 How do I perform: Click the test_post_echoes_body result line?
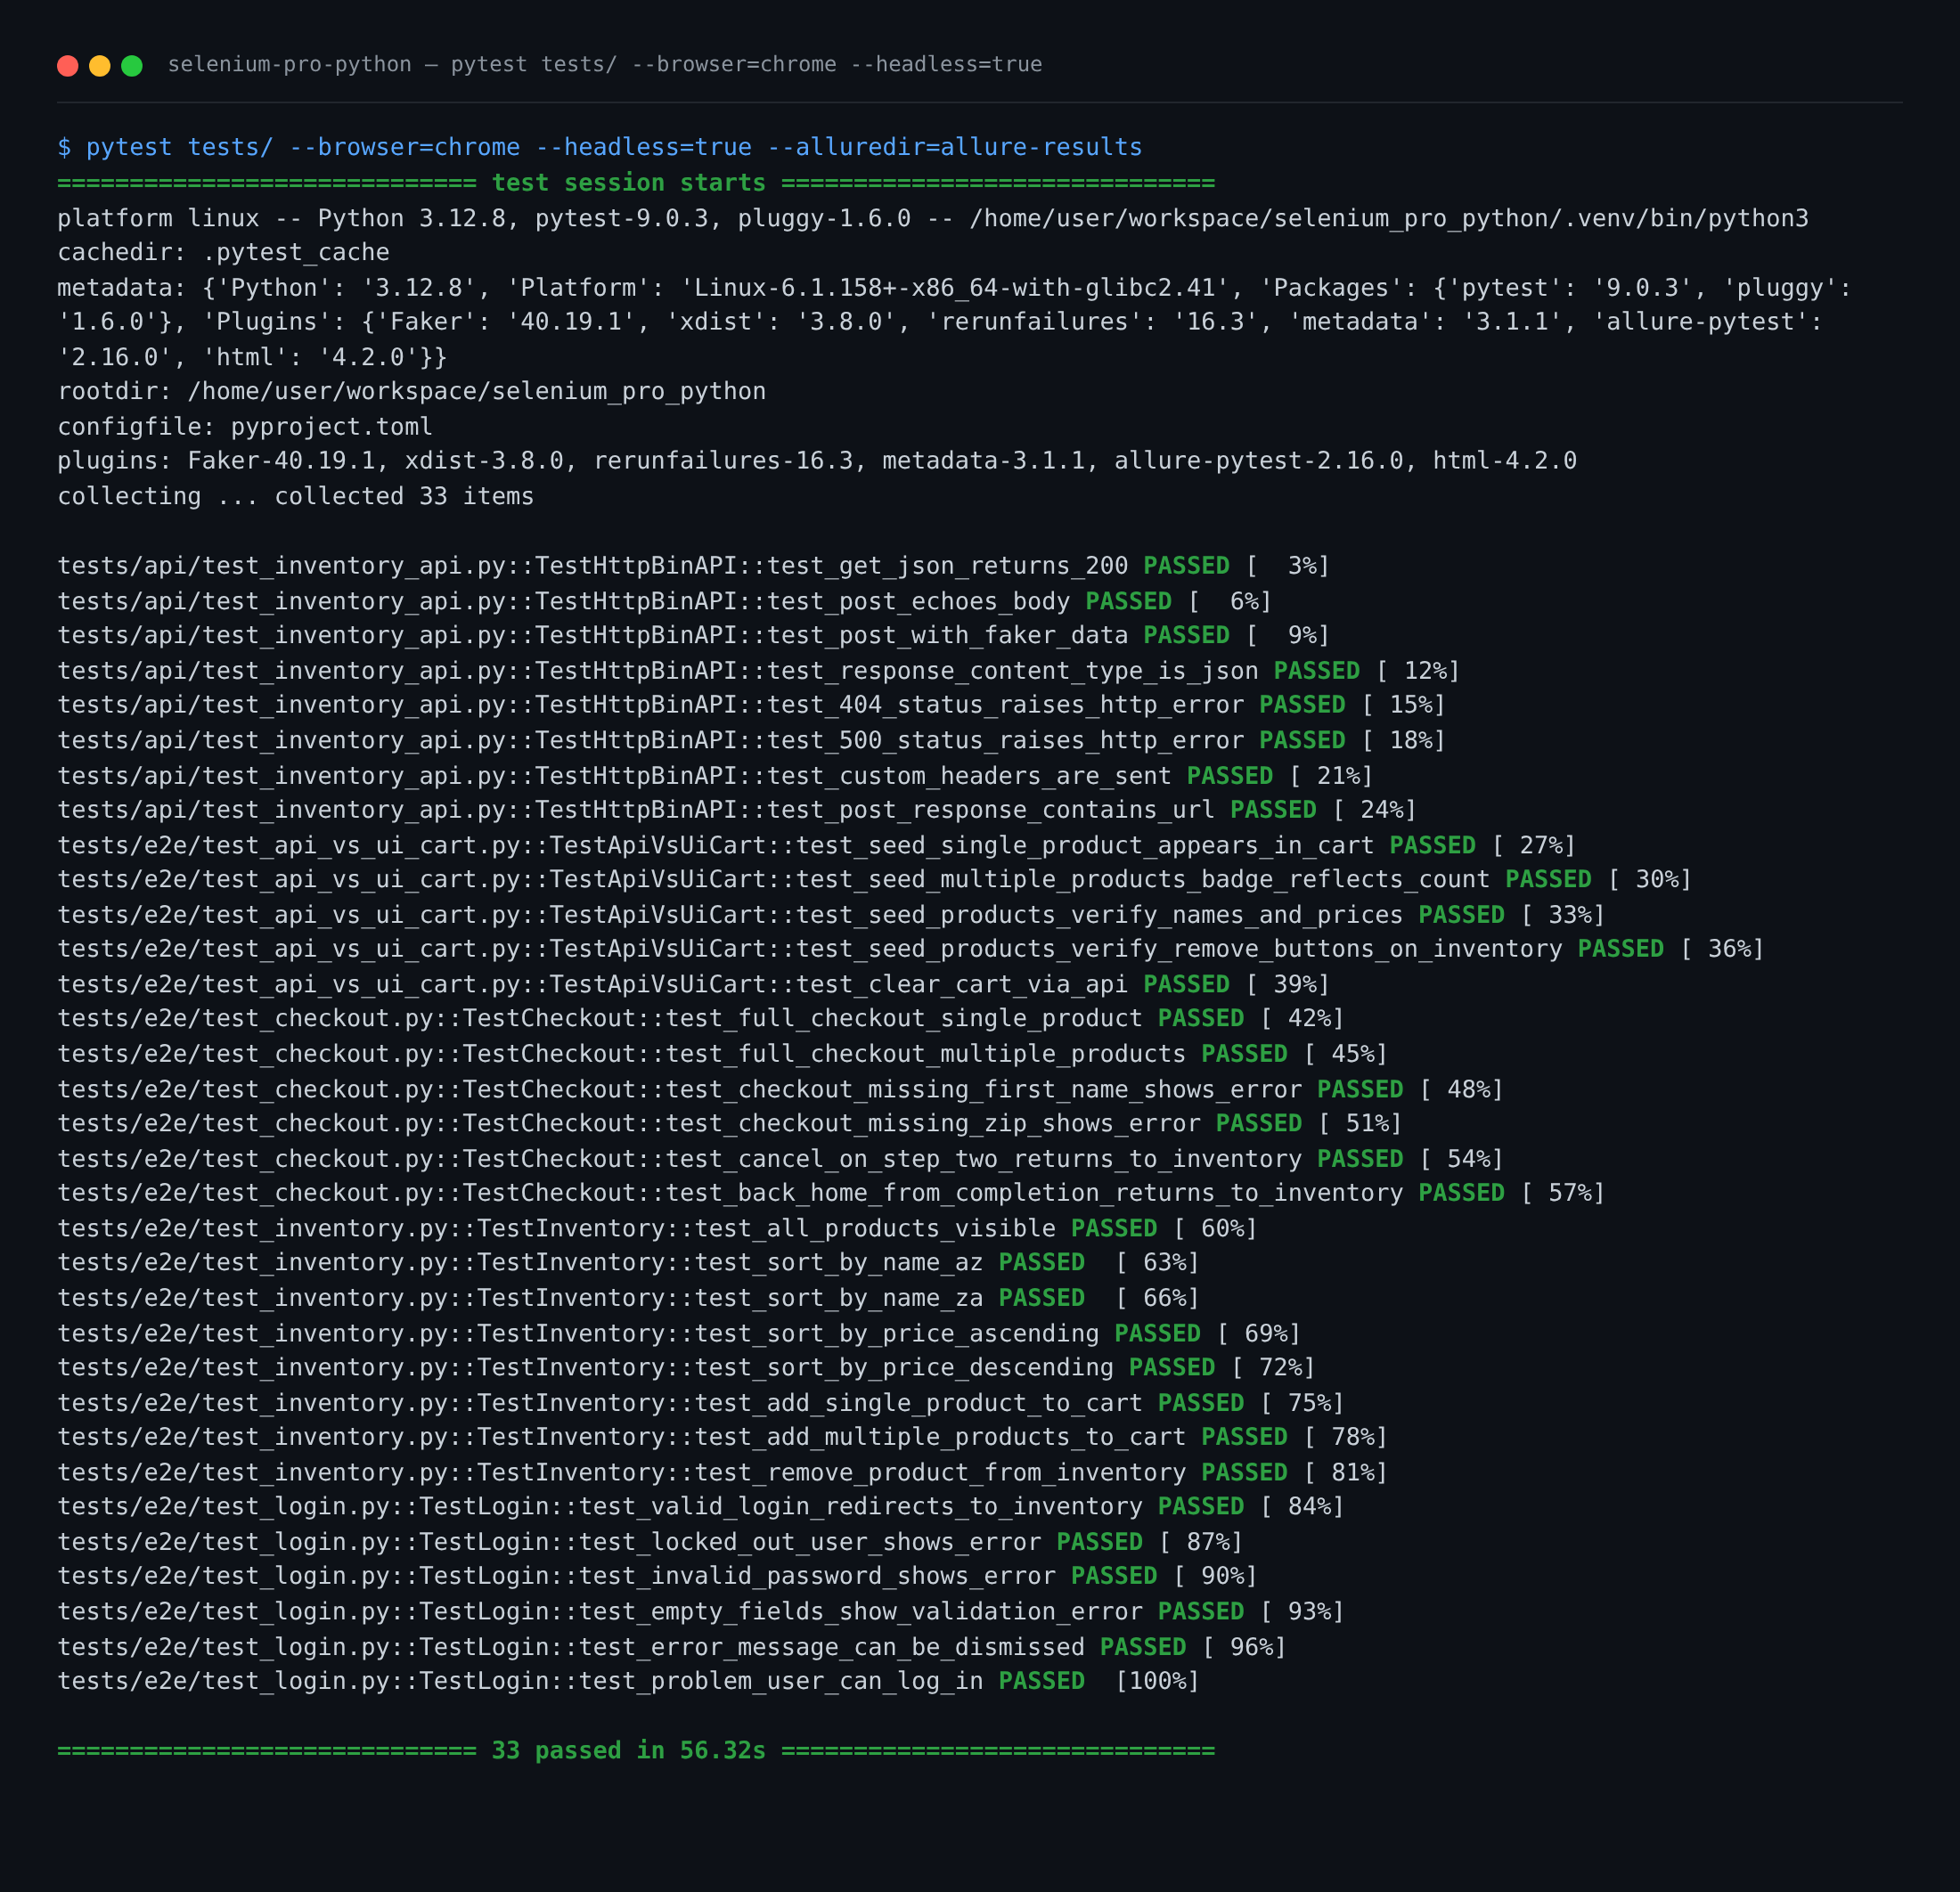coord(665,602)
